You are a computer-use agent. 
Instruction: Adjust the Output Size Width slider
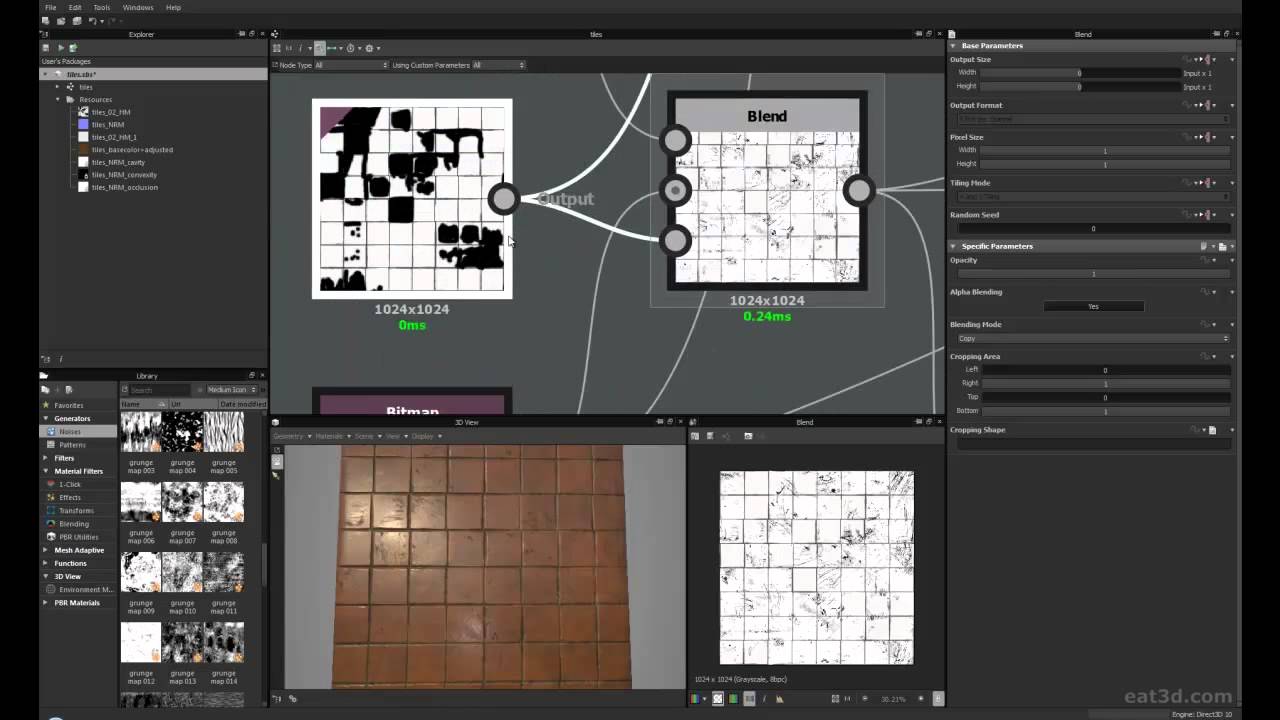pos(1080,73)
